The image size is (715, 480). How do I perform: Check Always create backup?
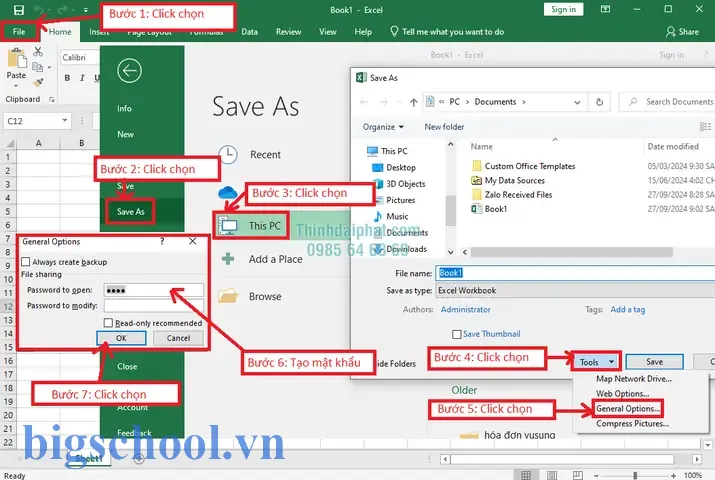(26, 262)
